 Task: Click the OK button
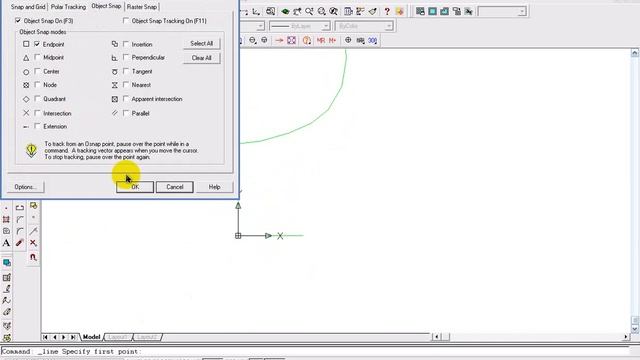135,187
